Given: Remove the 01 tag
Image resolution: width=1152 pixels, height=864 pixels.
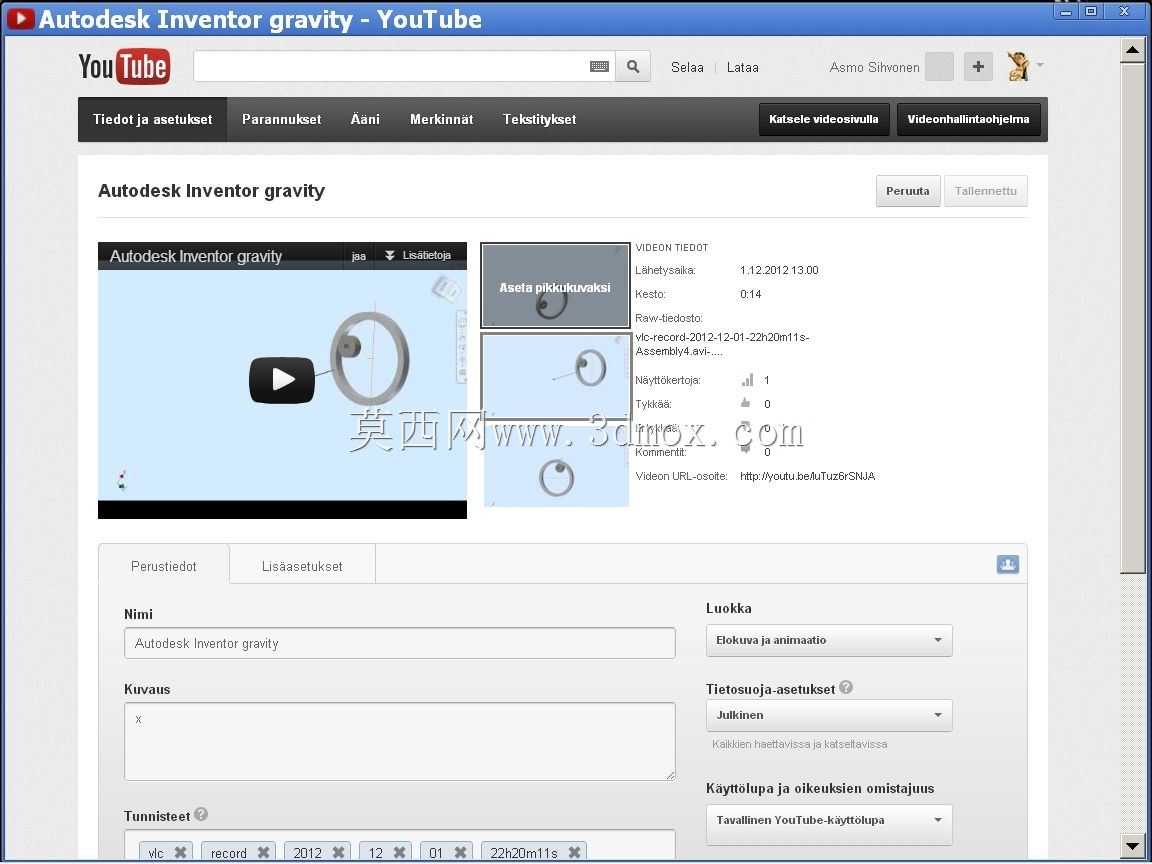Looking at the screenshot, I should (x=460, y=852).
